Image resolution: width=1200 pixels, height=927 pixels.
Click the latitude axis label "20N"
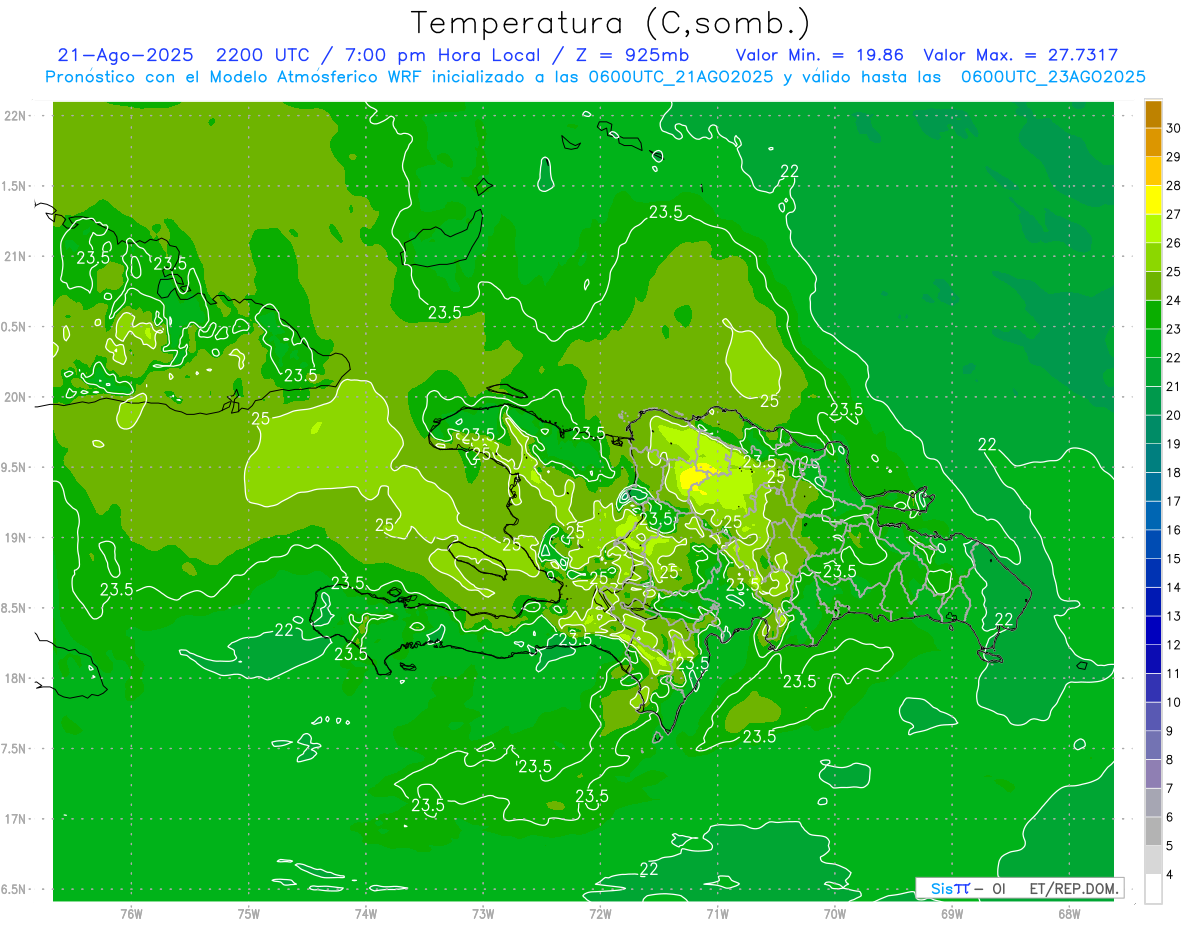click(14, 397)
